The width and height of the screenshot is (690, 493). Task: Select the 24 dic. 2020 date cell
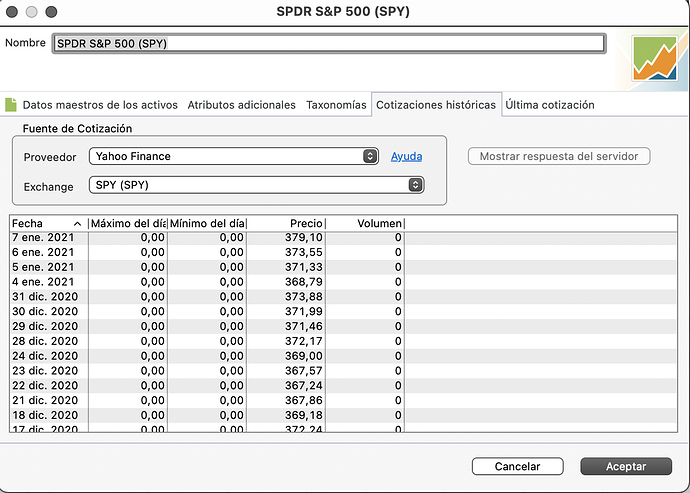point(45,356)
